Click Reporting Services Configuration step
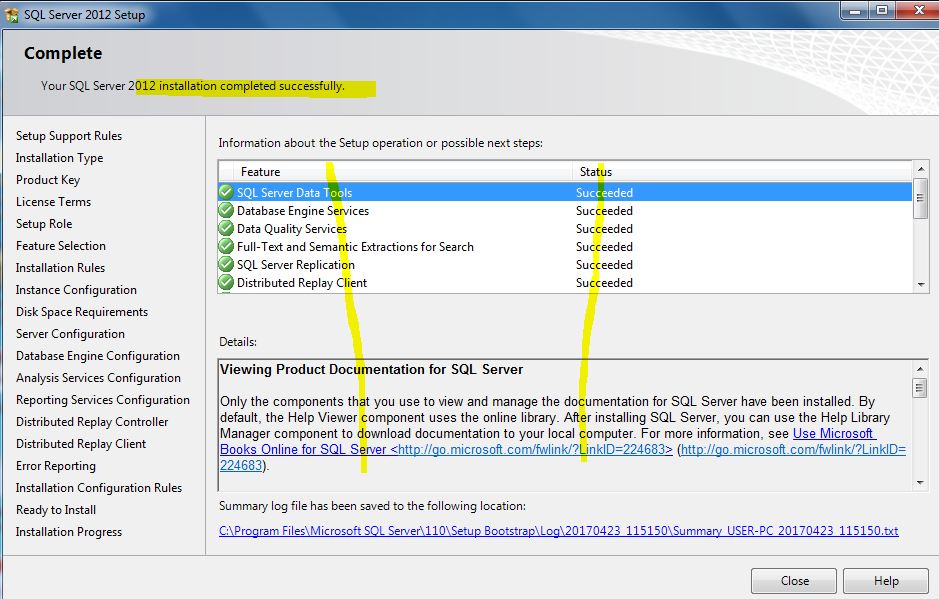 click(x=102, y=400)
